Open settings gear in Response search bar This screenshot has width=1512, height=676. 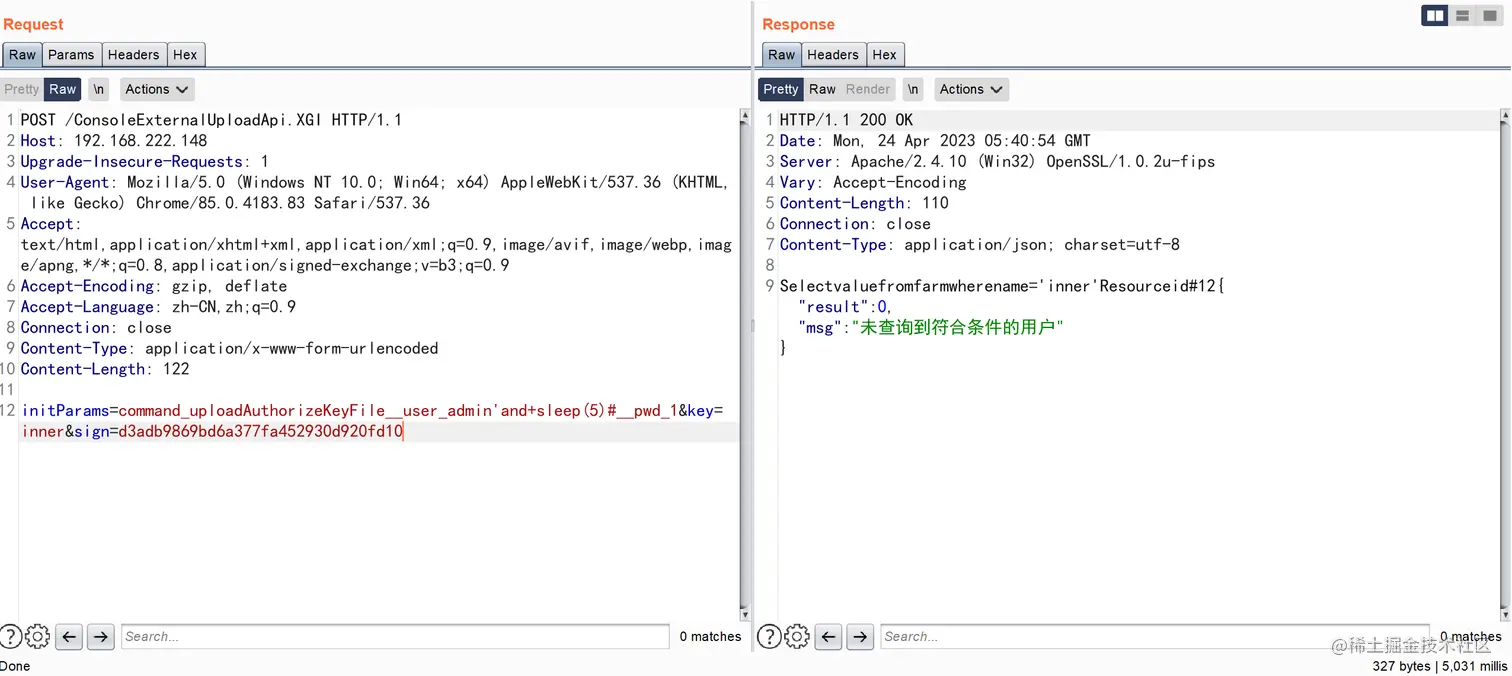(x=797, y=636)
